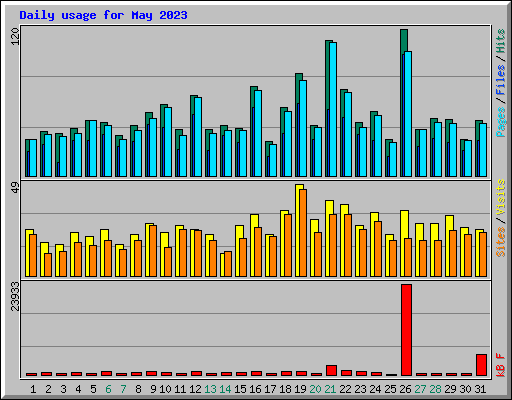
Task: Click day label "2" on the x-axis
Action: pyautogui.click(x=48, y=389)
